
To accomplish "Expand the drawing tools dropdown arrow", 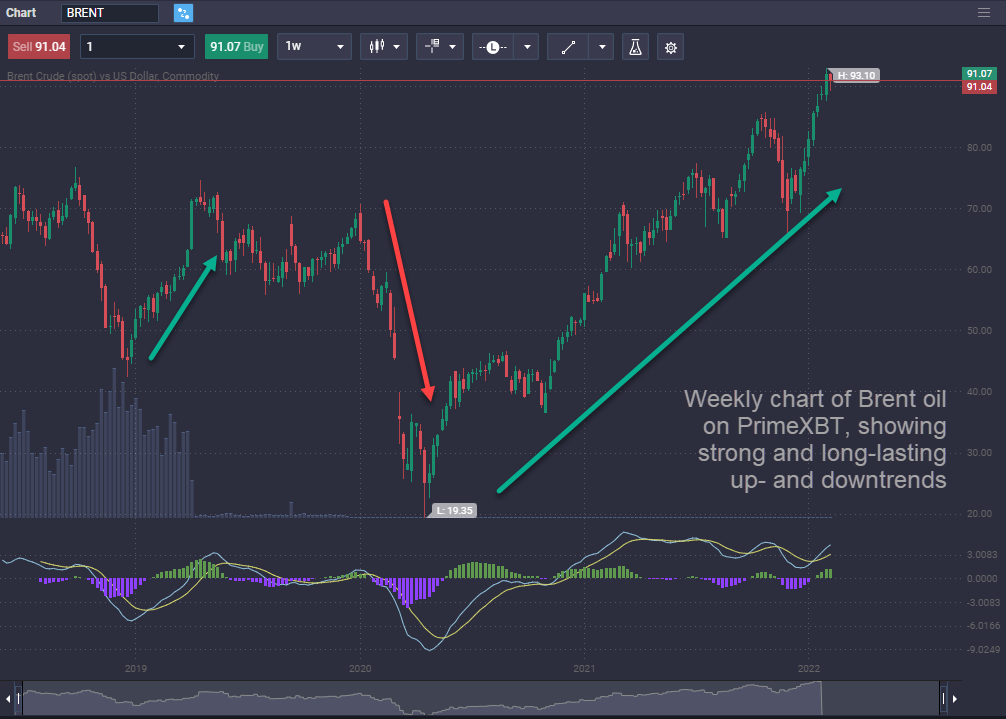I will coord(600,46).
